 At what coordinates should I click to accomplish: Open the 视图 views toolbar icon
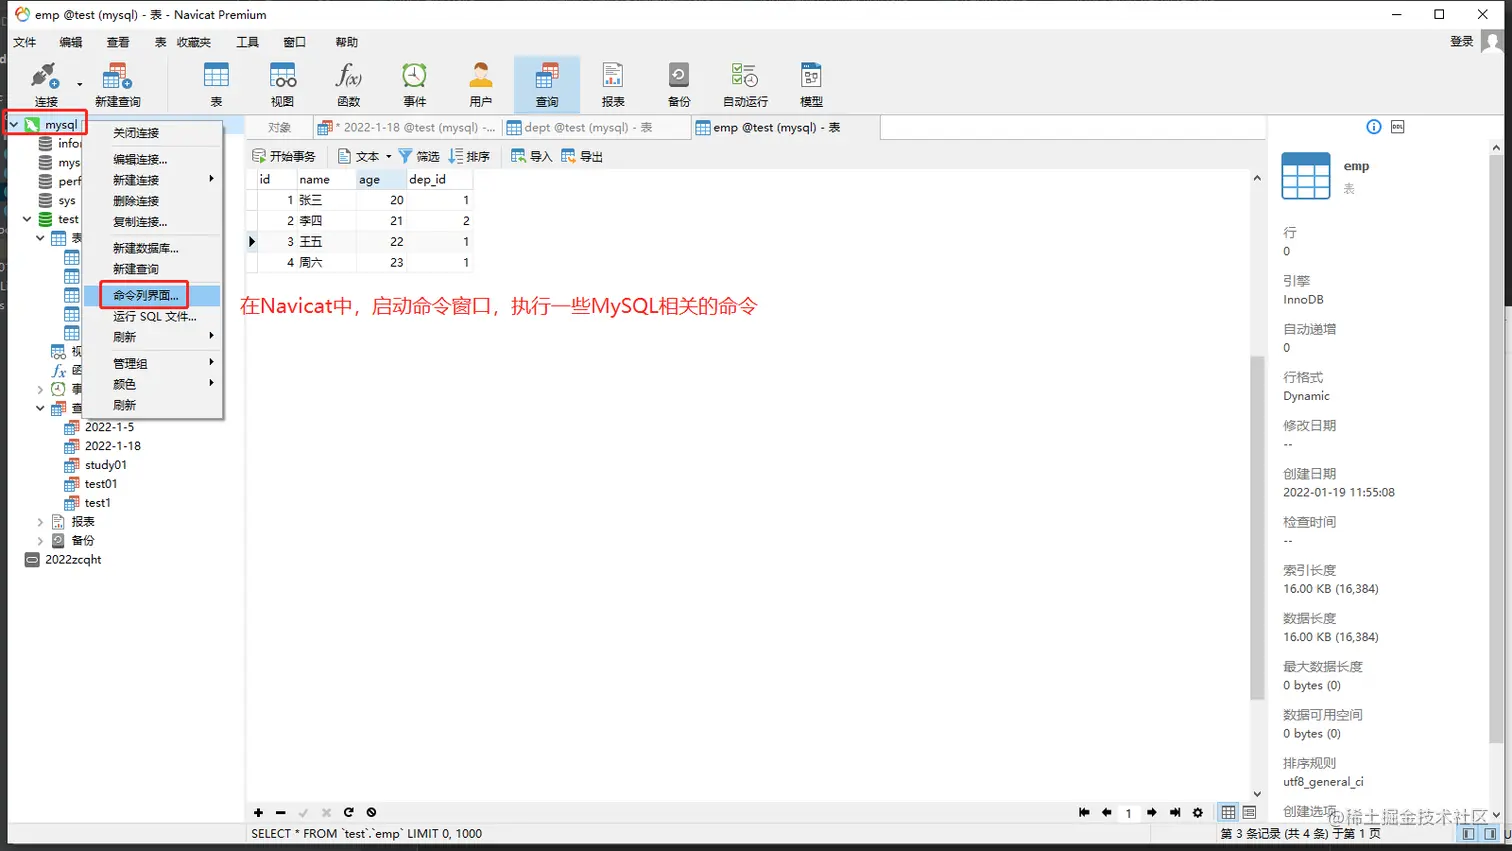pyautogui.click(x=283, y=84)
